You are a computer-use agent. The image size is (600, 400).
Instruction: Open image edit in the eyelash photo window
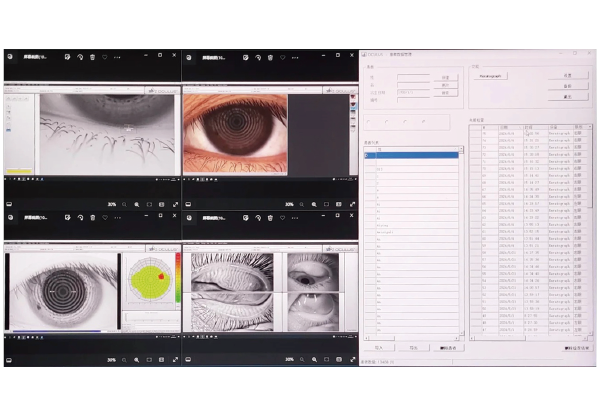tap(67, 57)
